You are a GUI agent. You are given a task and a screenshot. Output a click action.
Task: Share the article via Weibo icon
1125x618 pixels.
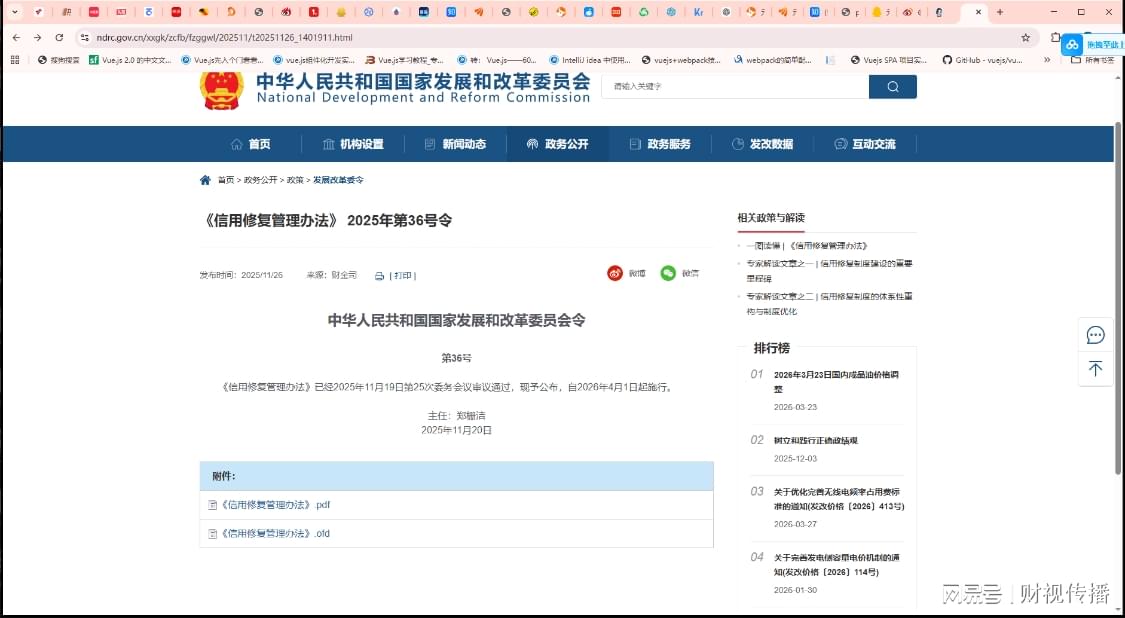[x=615, y=273]
